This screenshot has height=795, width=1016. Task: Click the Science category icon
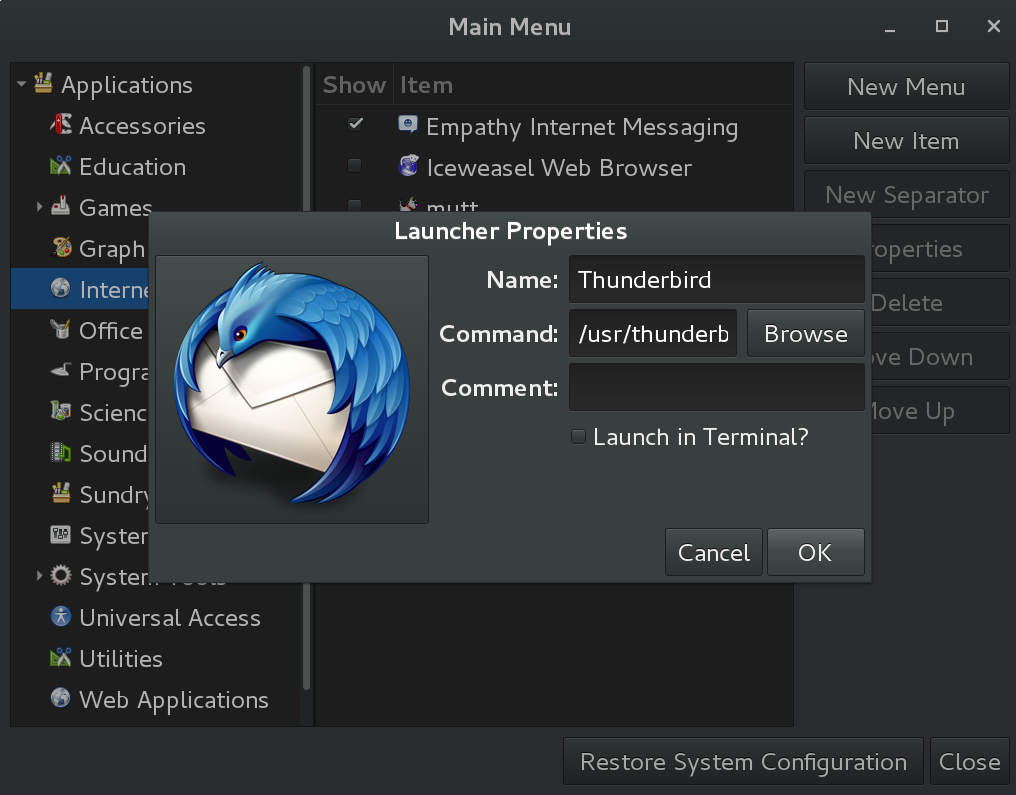tap(61, 411)
